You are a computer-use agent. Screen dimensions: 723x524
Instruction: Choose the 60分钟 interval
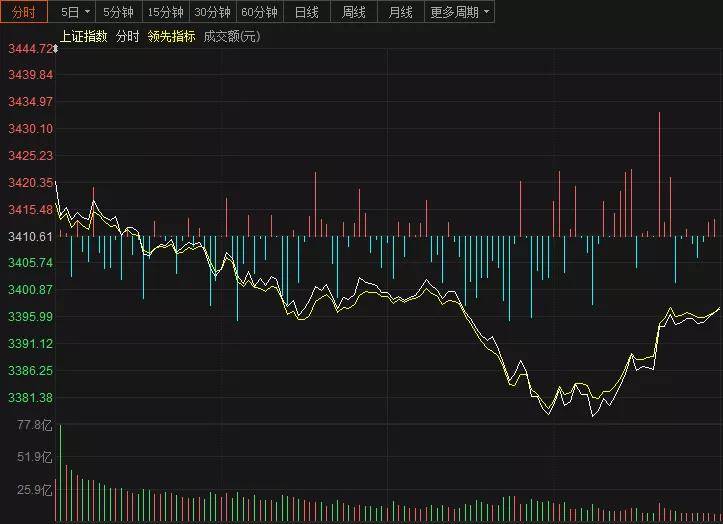(259, 12)
